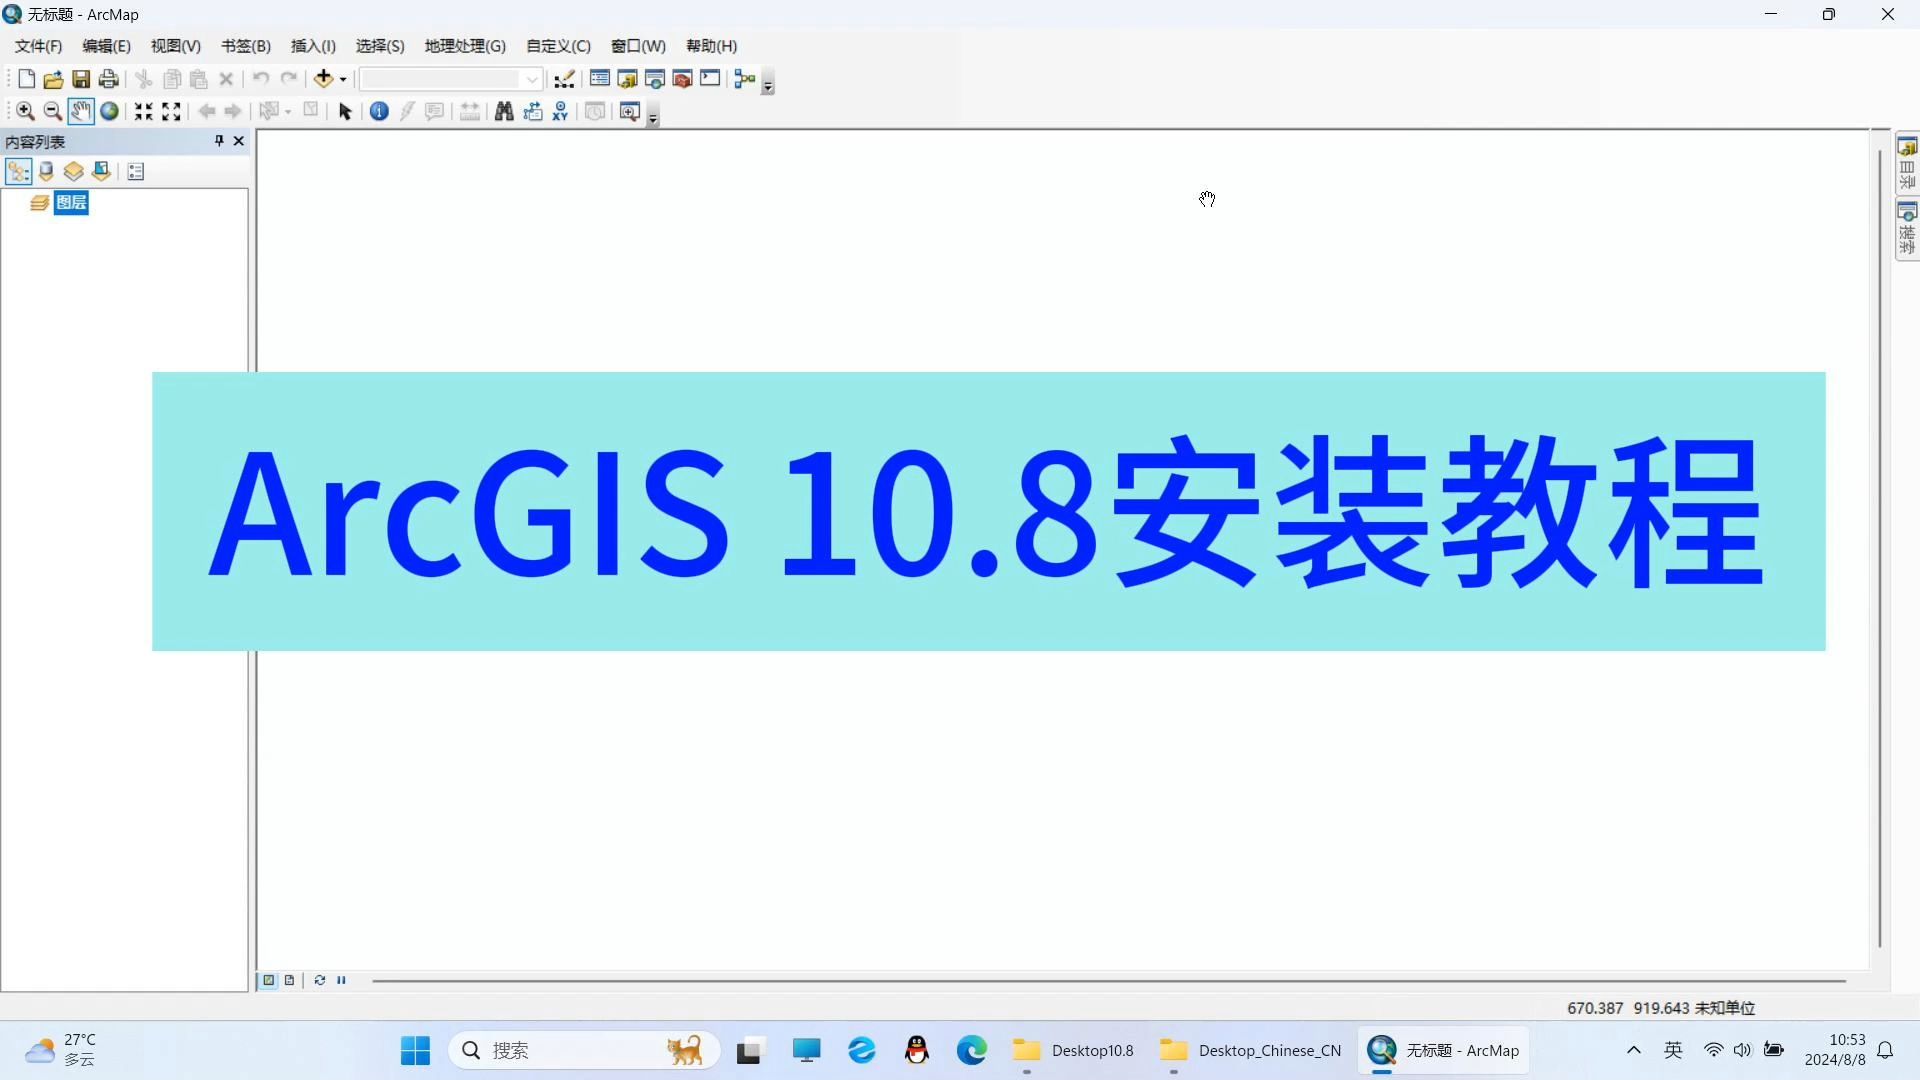Open the Find tool

tap(504, 111)
